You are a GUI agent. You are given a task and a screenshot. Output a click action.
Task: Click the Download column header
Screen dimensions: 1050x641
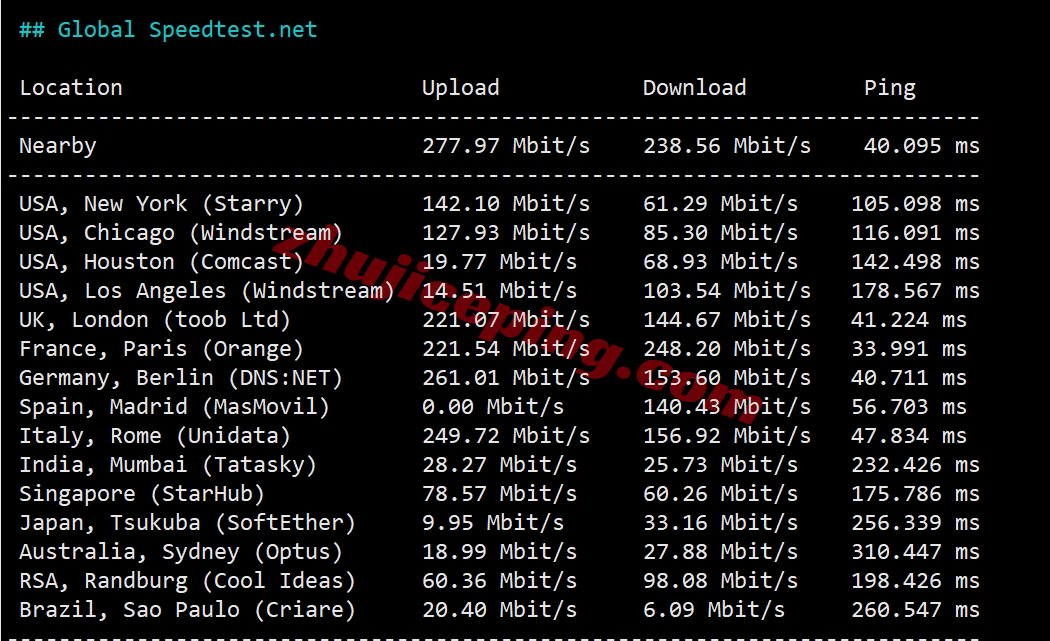[694, 88]
